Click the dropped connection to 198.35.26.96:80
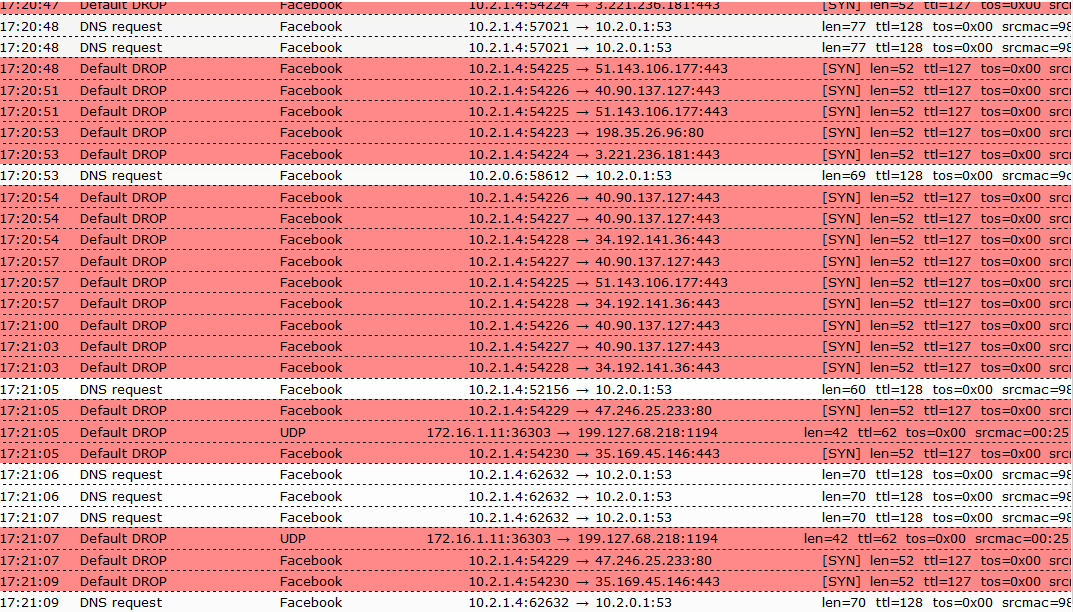 pyautogui.click(x=536, y=133)
